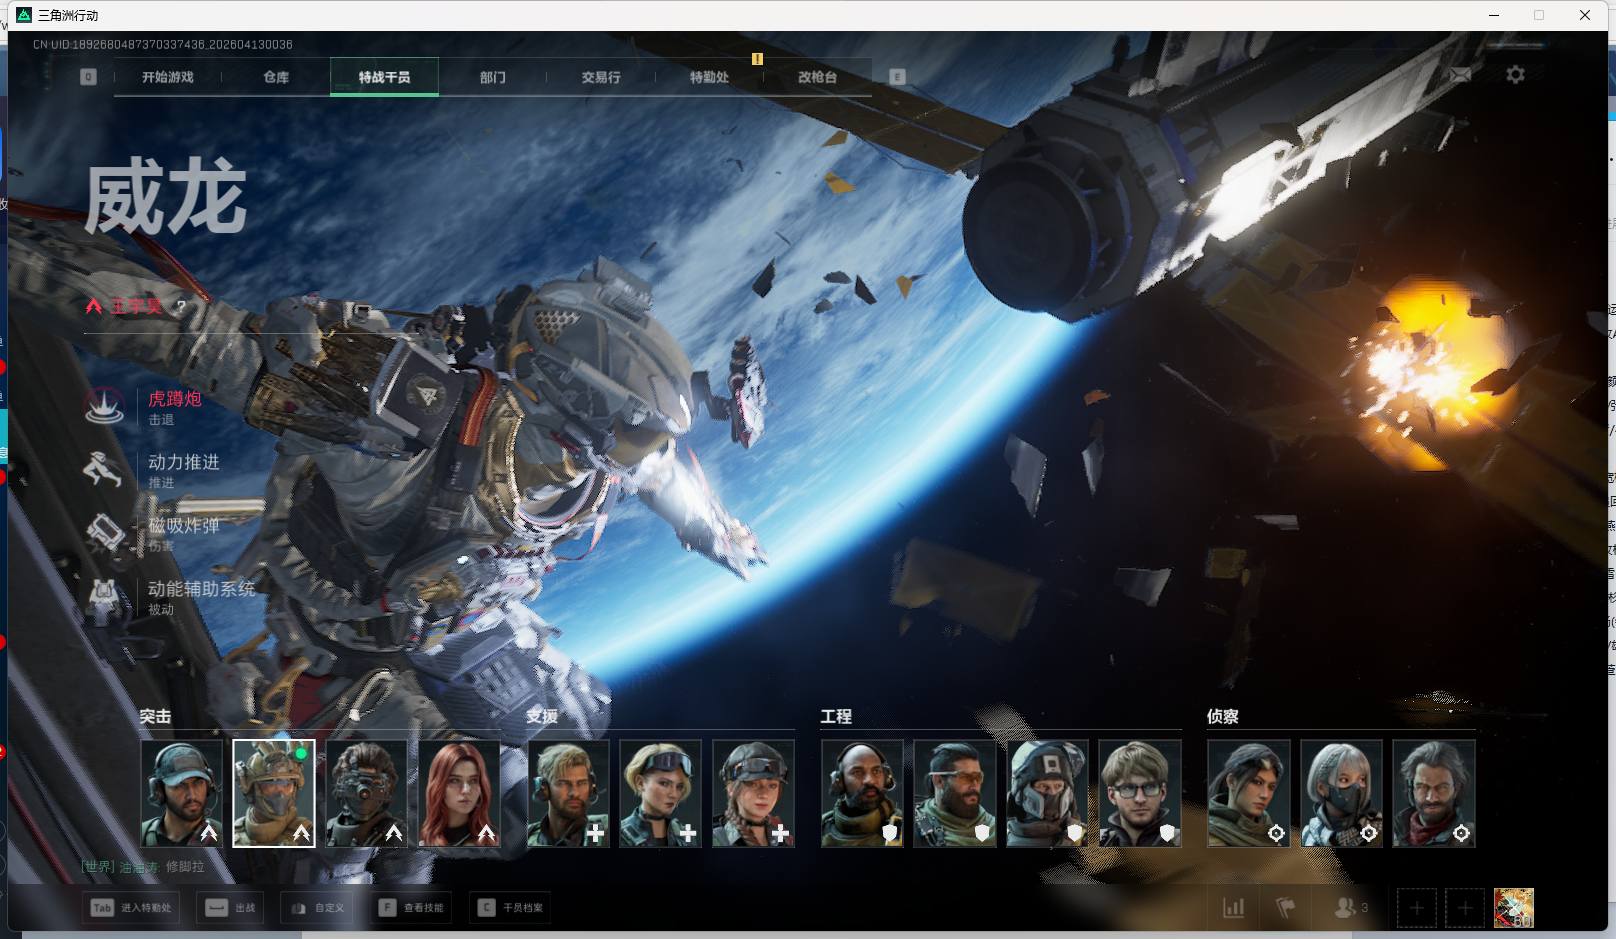Click the player avatar in bottom right
This screenshot has height=939, width=1616.
(1513, 908)
